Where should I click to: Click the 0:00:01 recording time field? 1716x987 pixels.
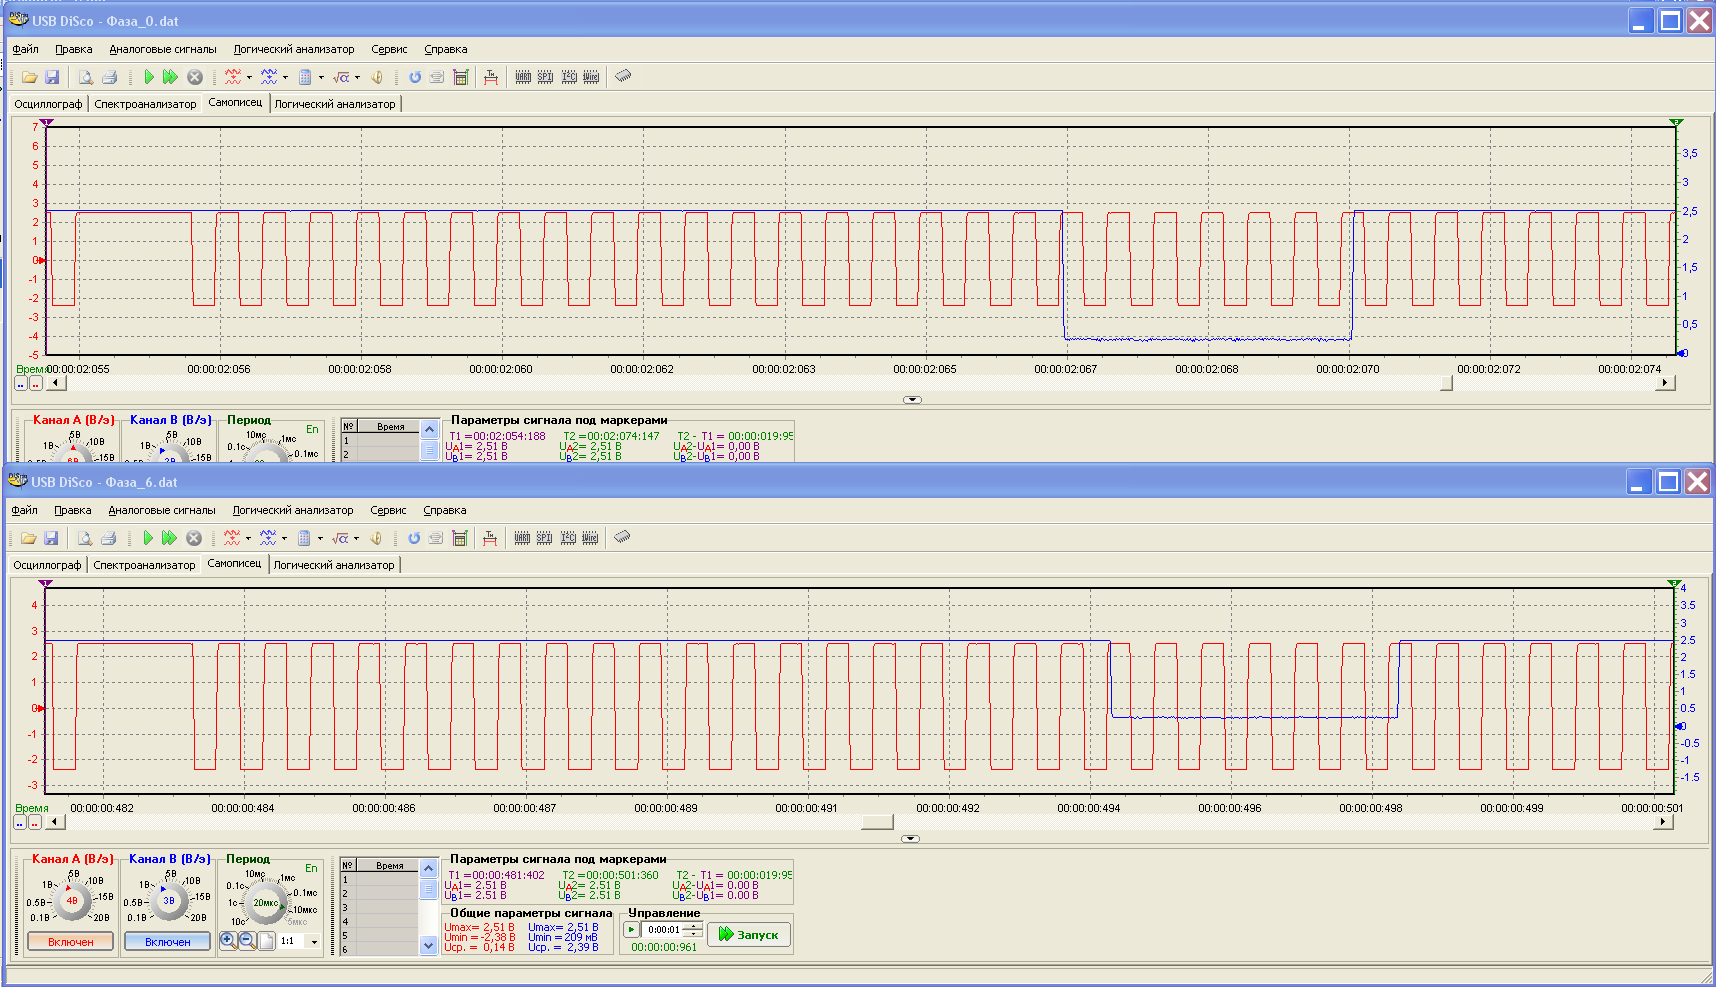(664, 930)
